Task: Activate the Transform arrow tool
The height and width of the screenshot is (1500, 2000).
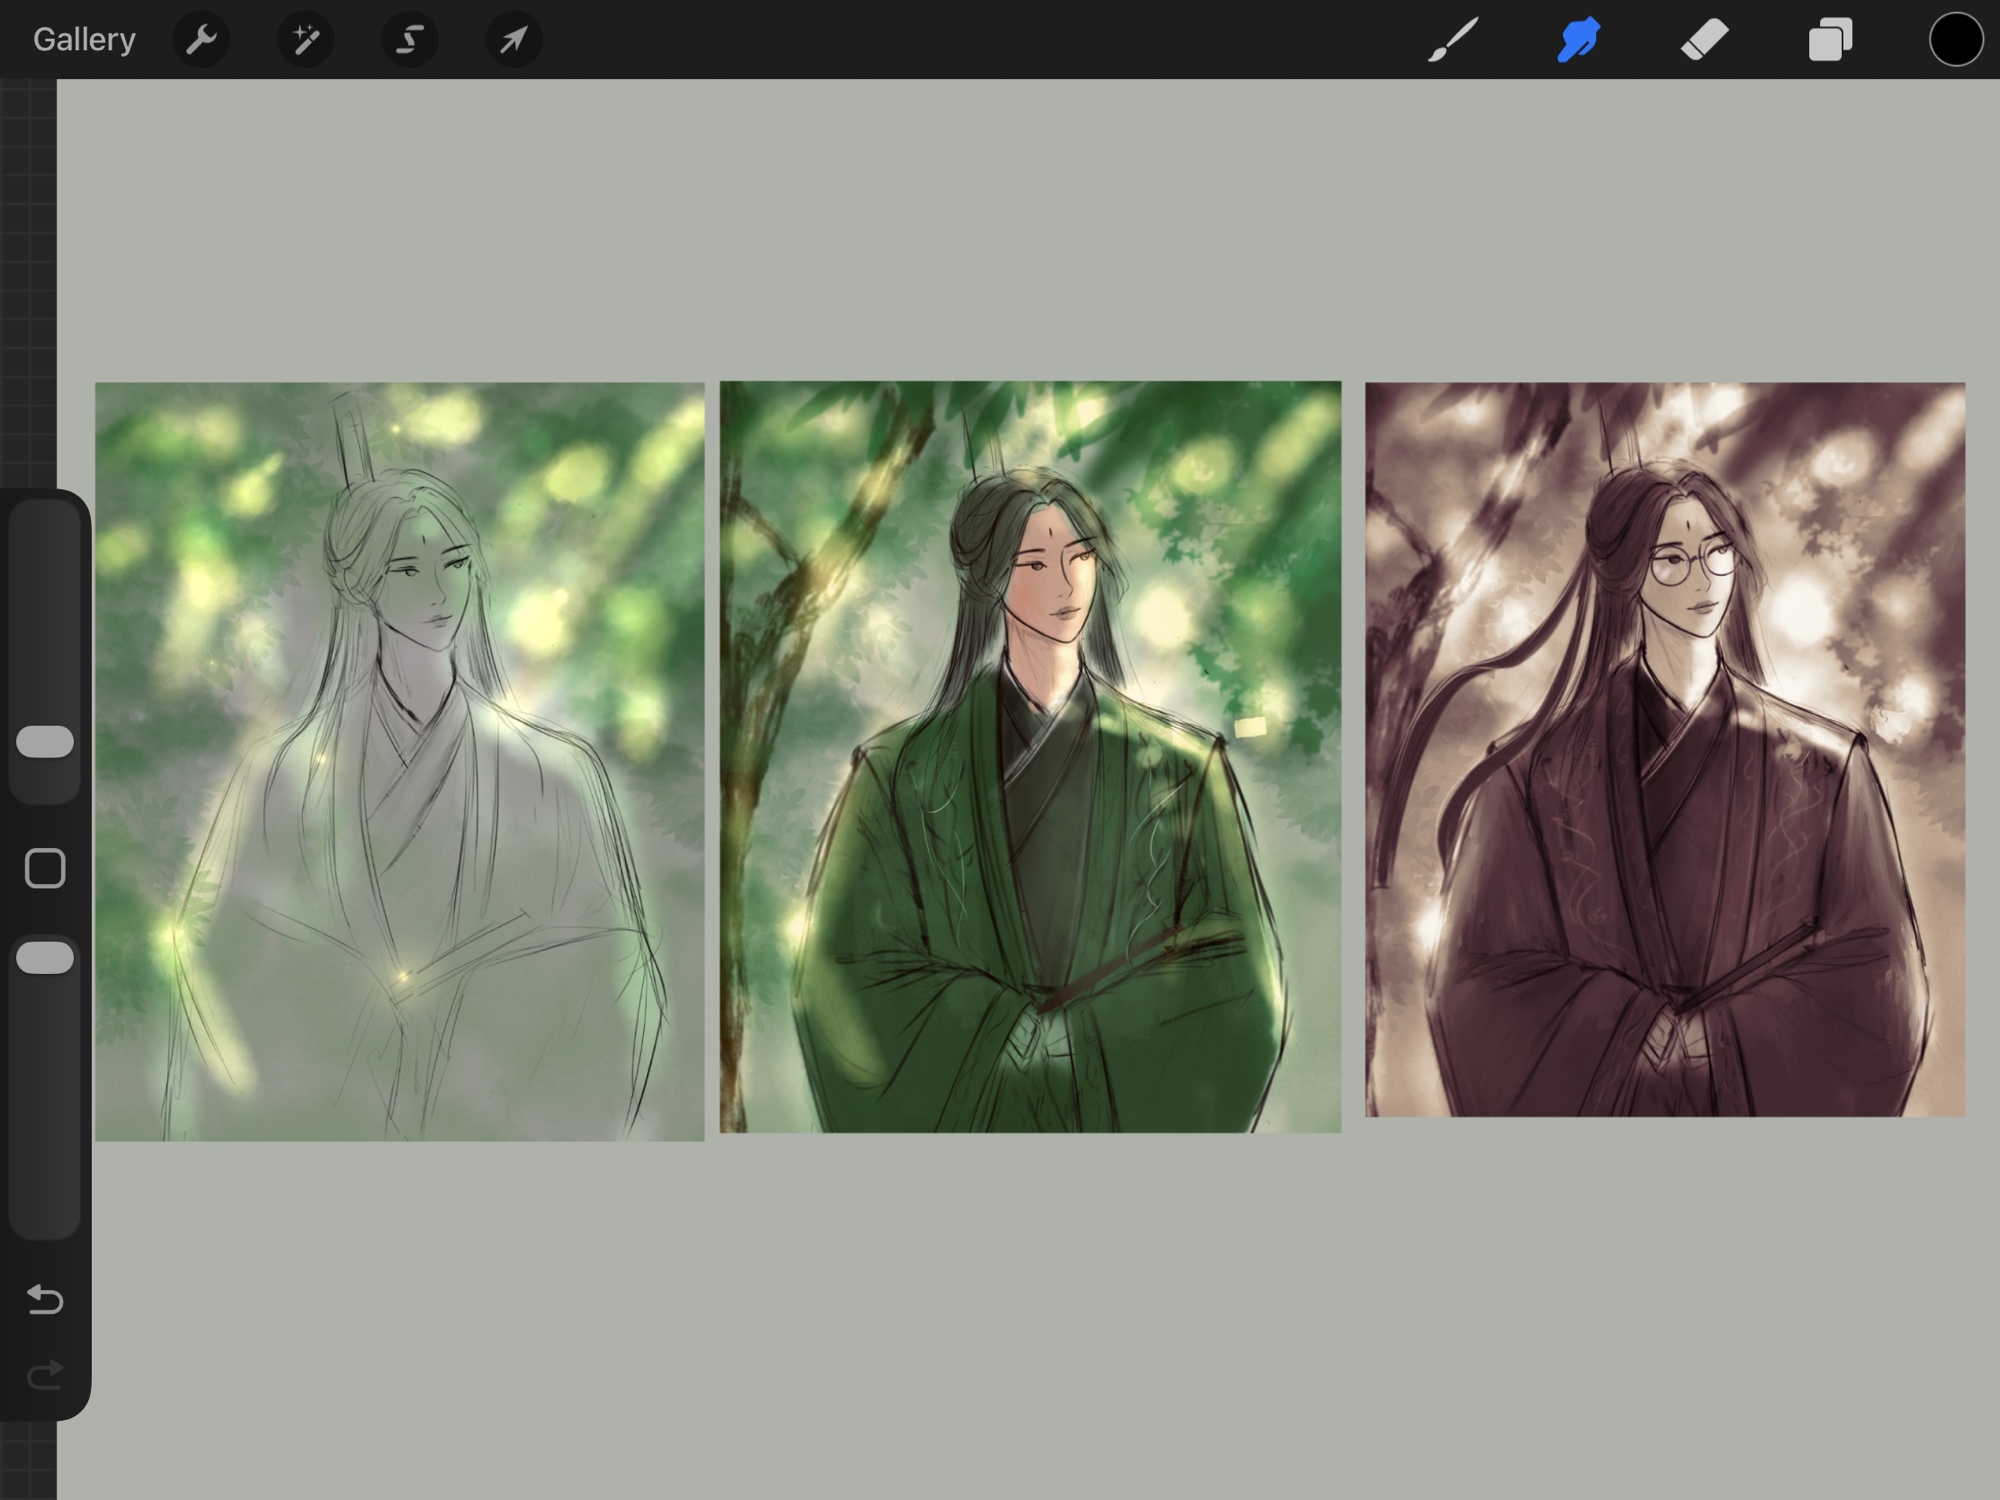Action: tap(513, 40)
